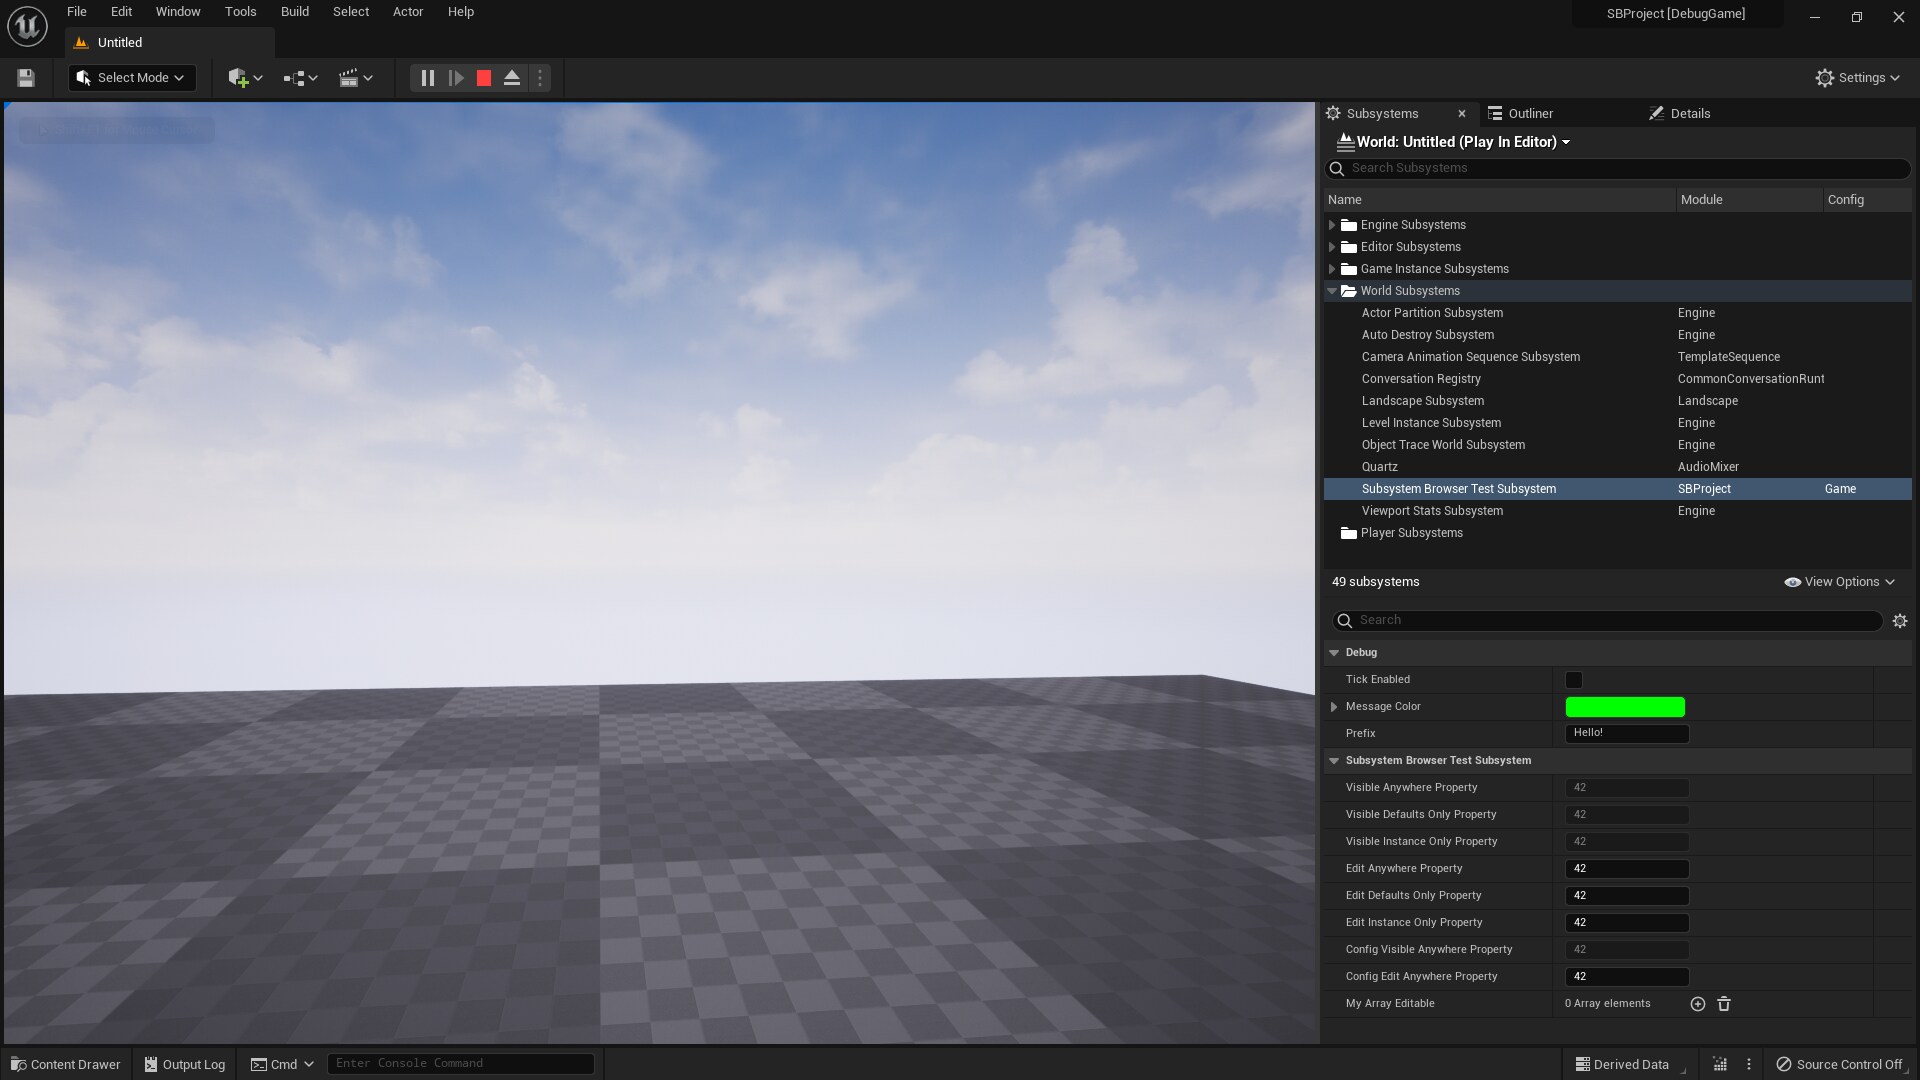This screenshot has height=1080, width=1920.
Task: Expand the Engine Subsystems folder
Action: (x=1332, y=225)
